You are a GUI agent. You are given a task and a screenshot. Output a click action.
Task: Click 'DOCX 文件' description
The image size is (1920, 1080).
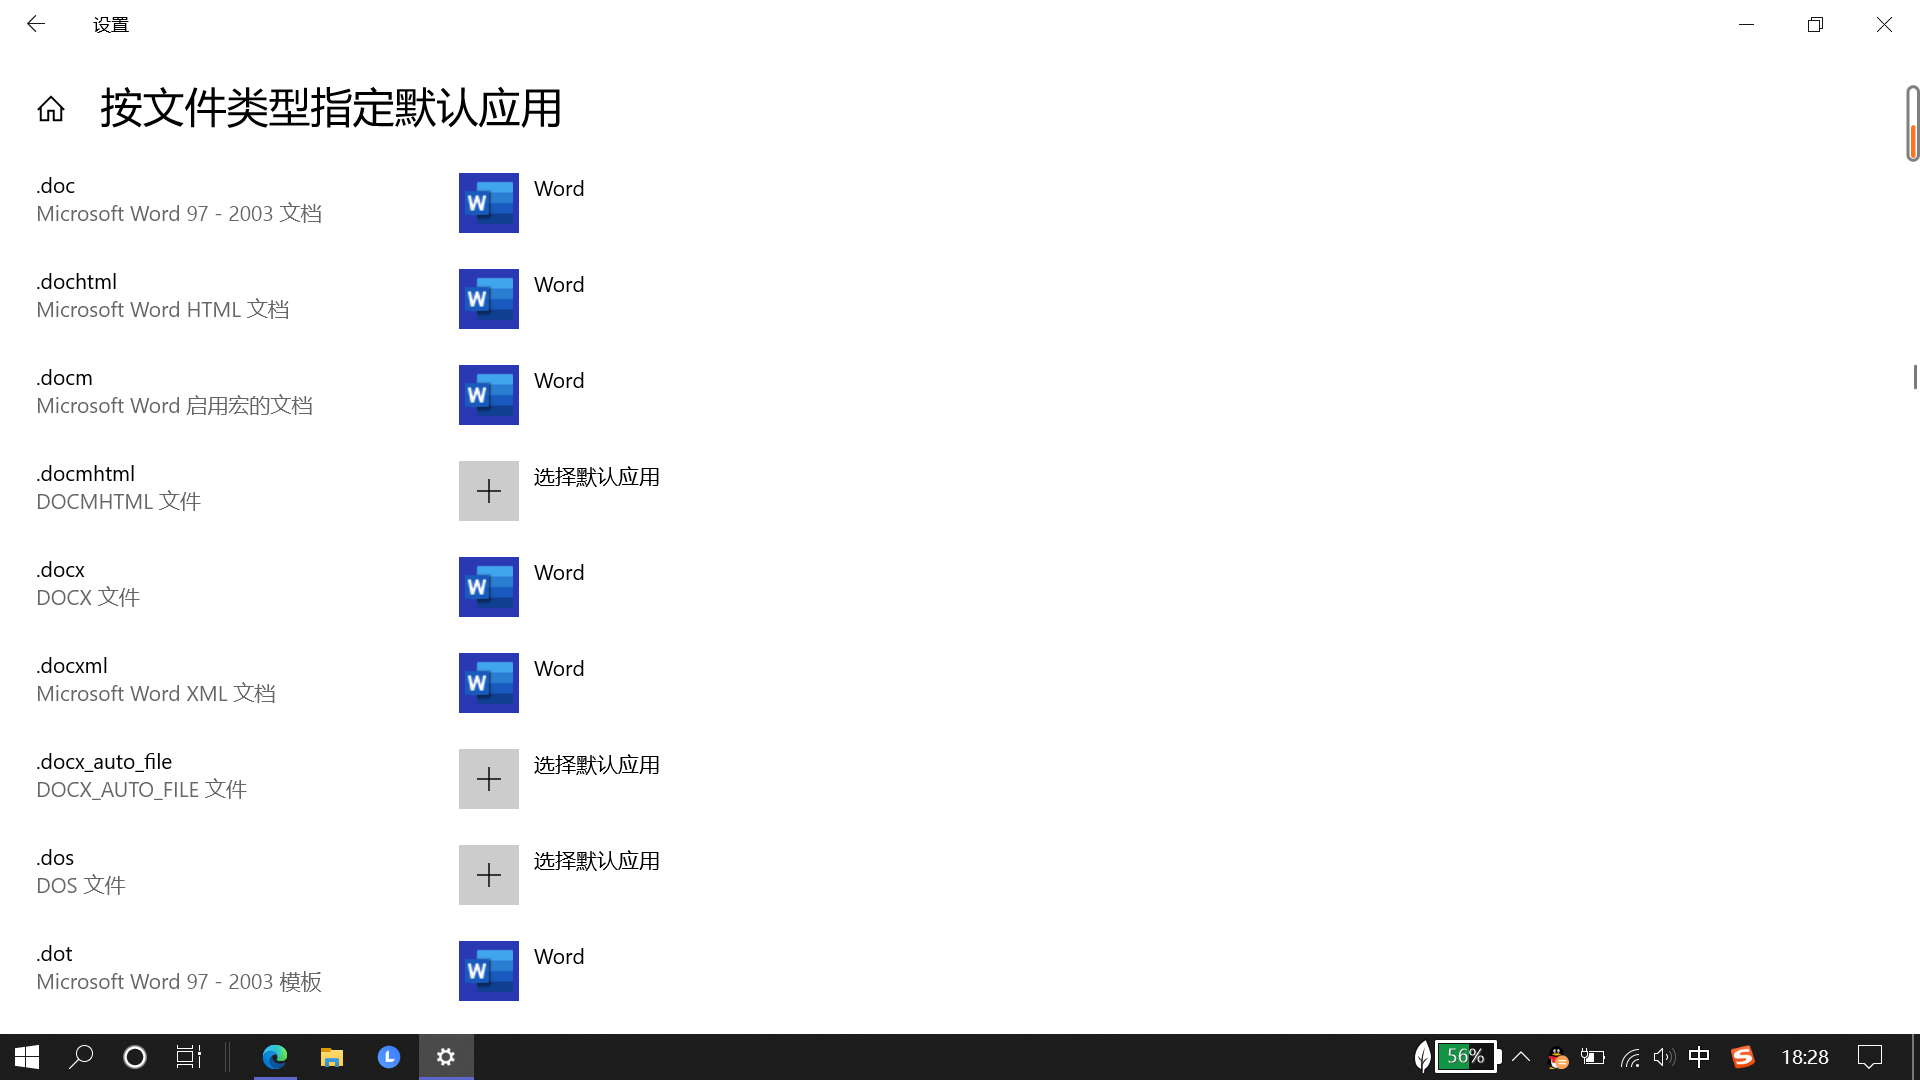click(x=88, y=598)
